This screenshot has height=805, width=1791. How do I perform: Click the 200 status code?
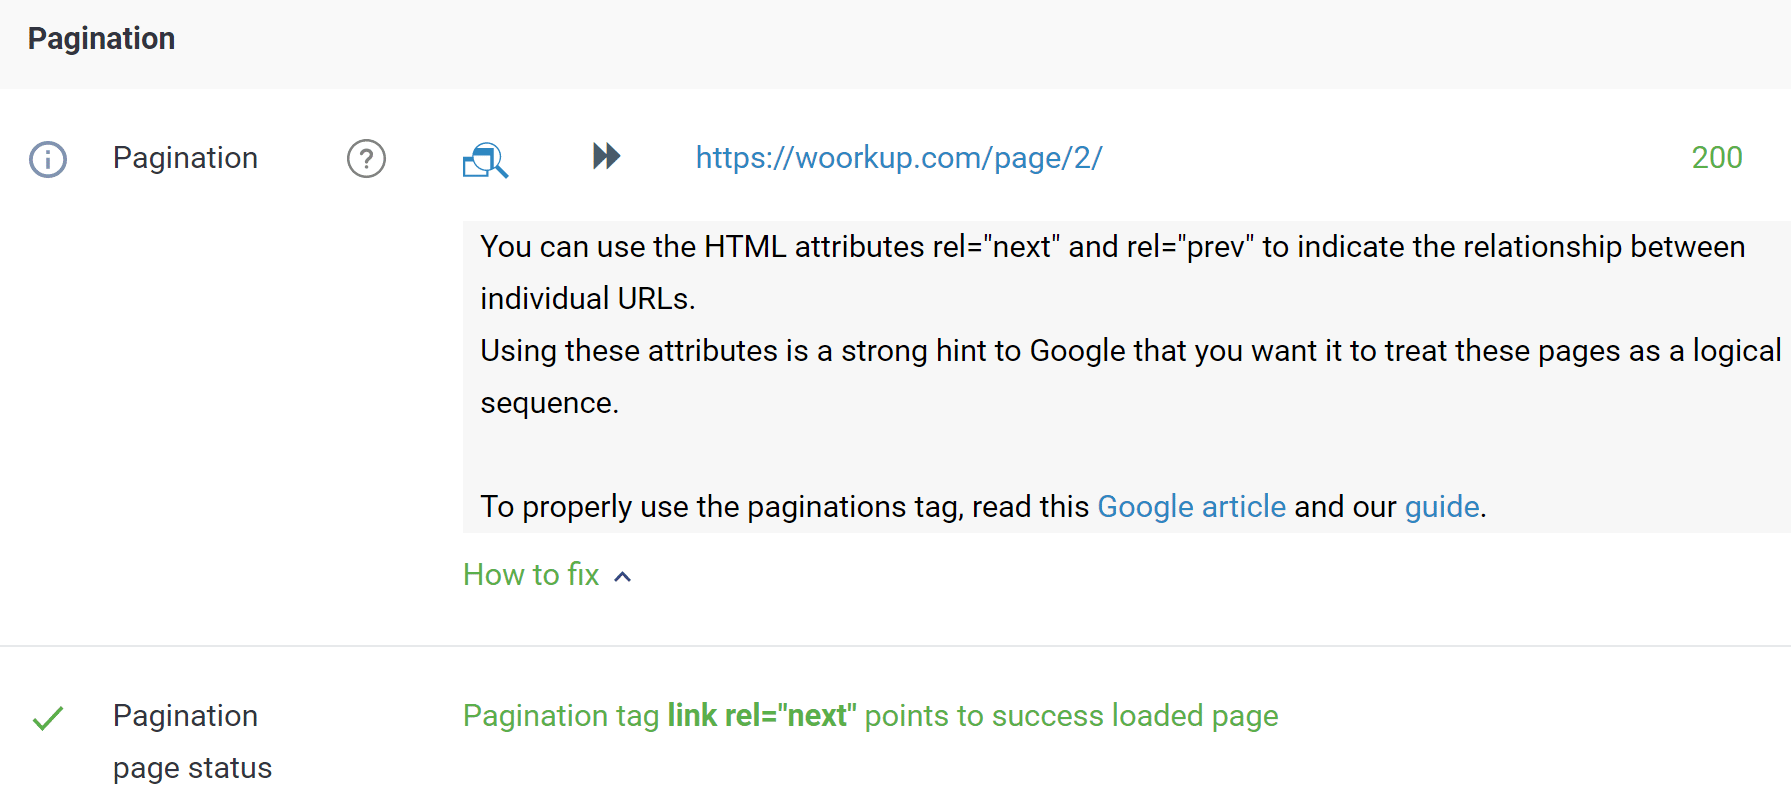1716,157
